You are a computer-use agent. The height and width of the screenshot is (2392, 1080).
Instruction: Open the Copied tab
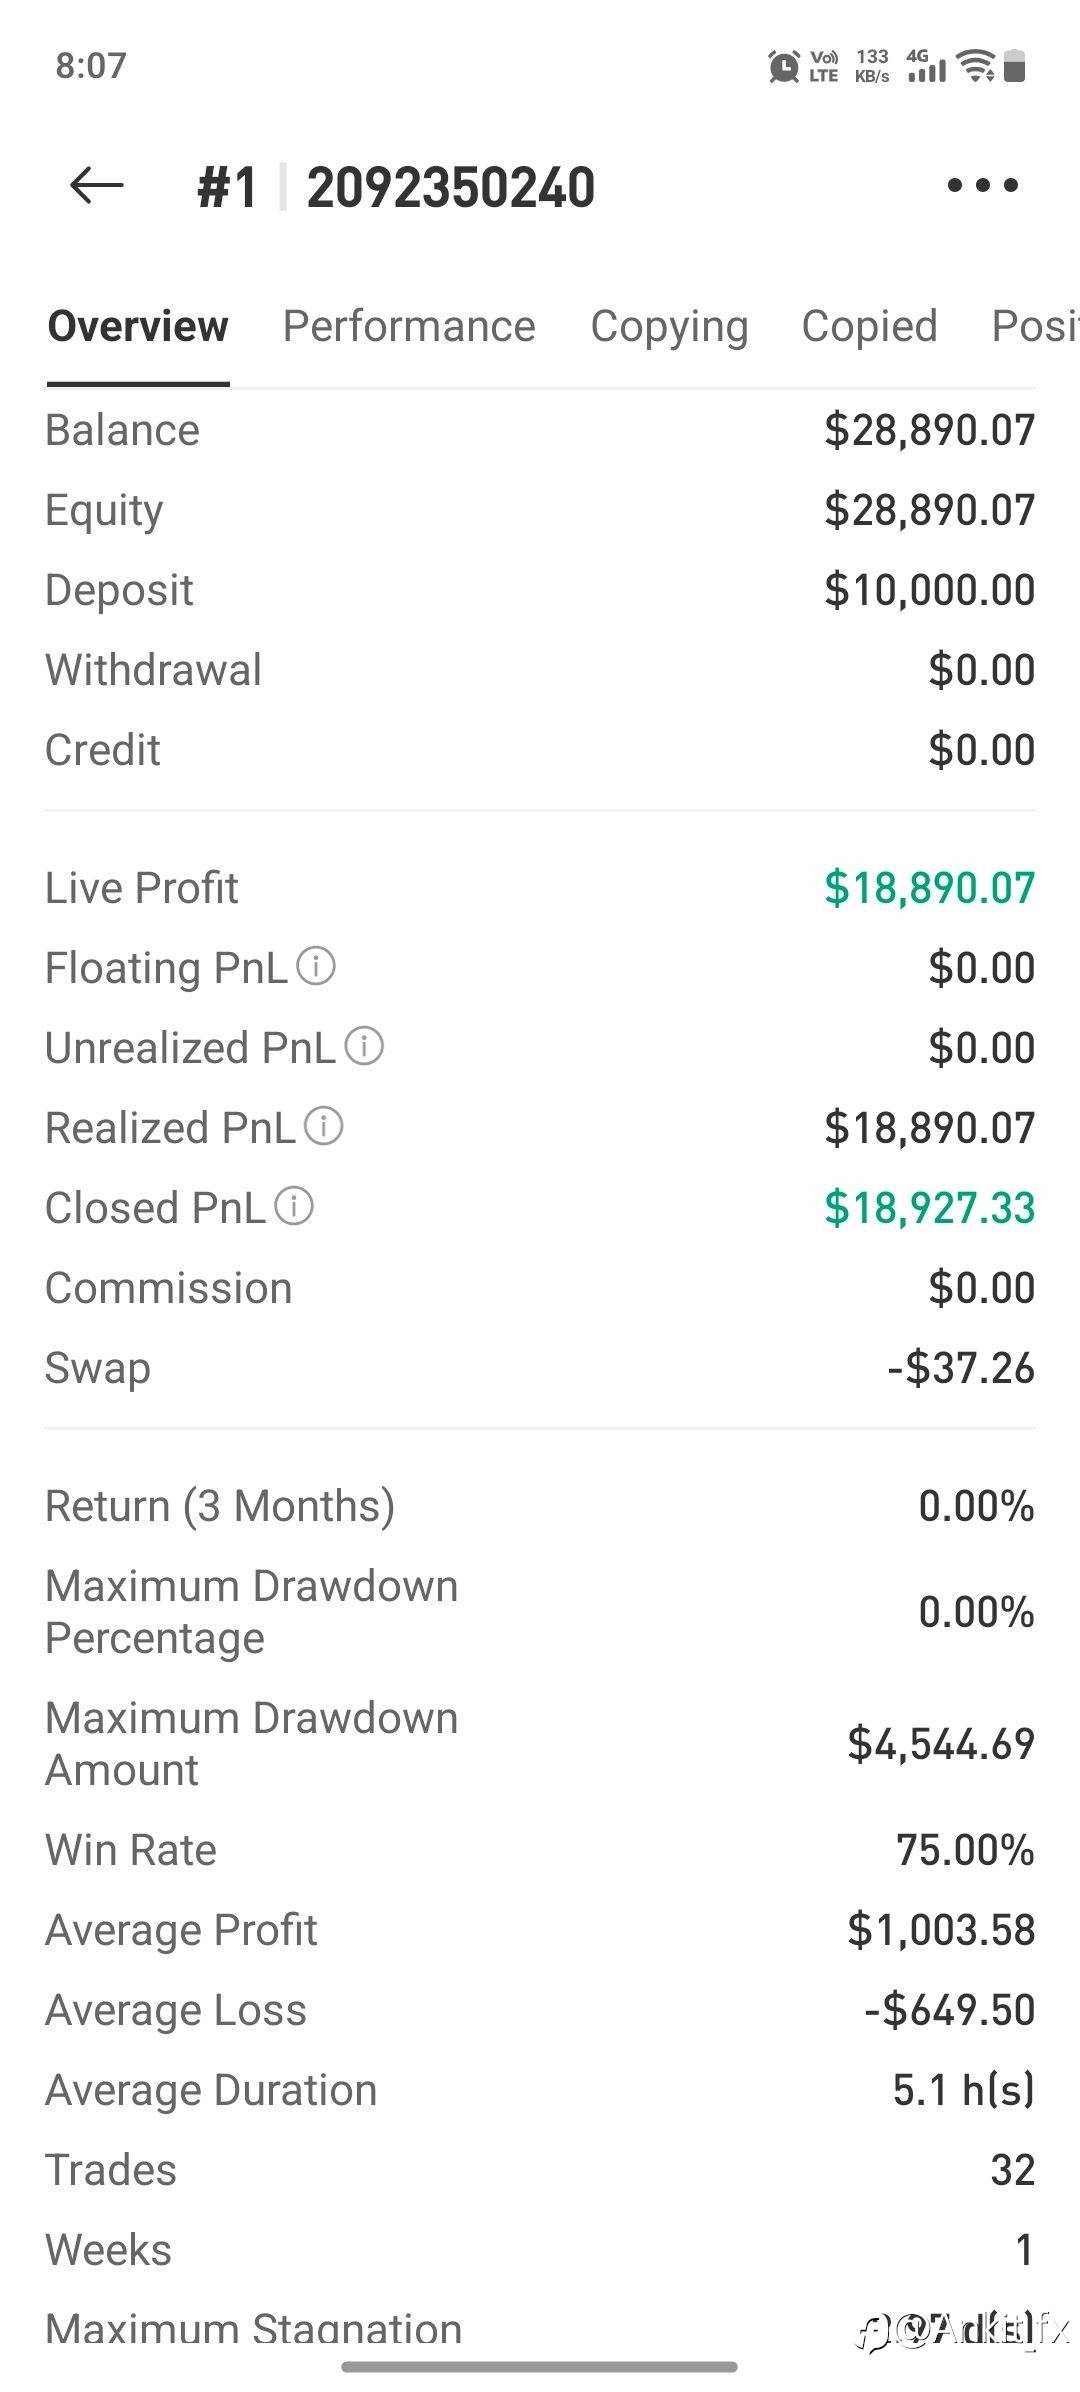point(869,327)
